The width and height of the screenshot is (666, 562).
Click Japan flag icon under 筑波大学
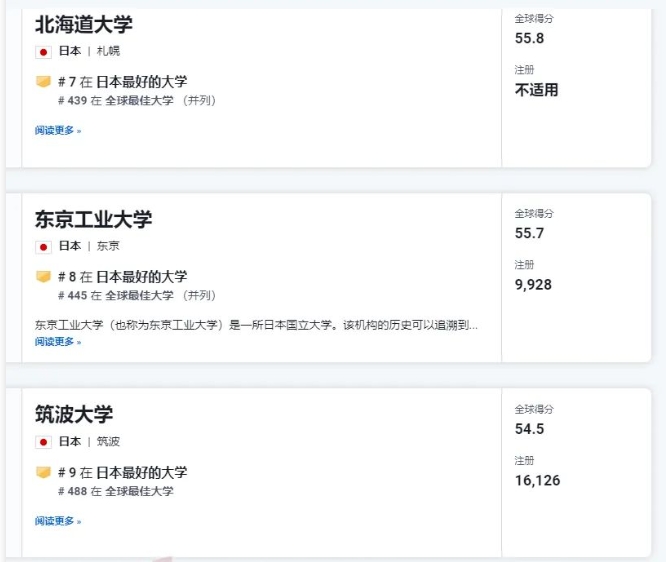tap(43, 442)
